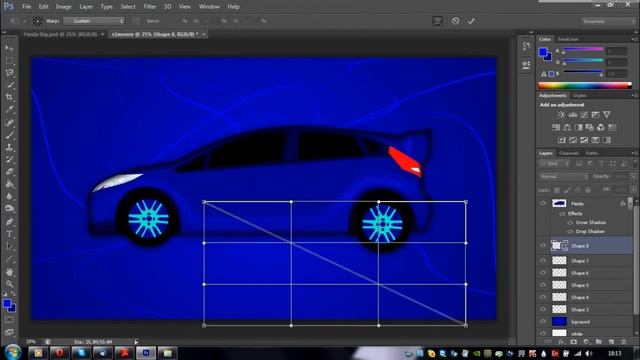The image size is (640, 360).
Task: Open Opera browser from the taskbar
Action: point(59,353)
